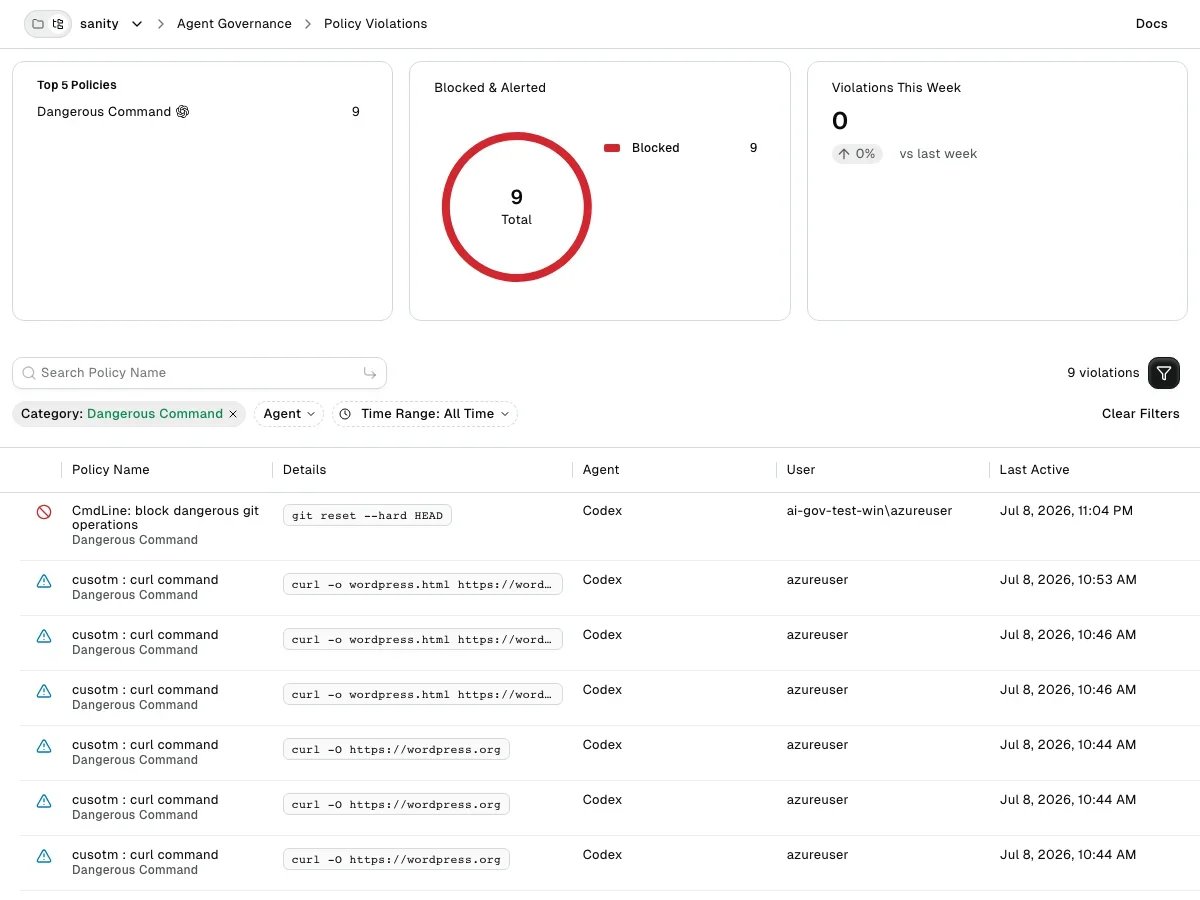Open the Time Range: All Time dropdown
1200x900 pixels.
tap(425, 414)
